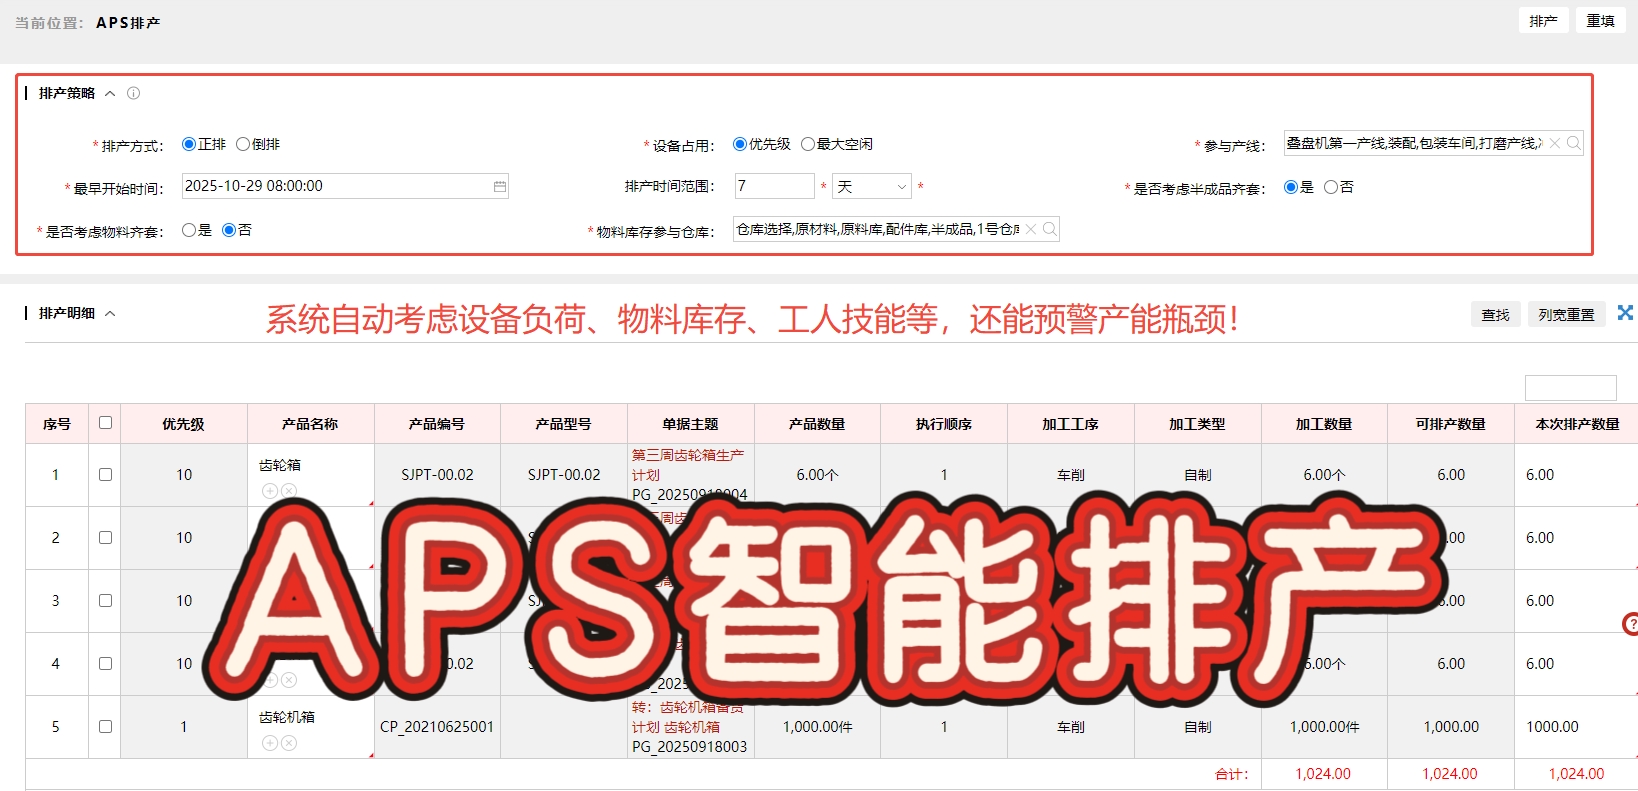Tick the select-all checkbox in table header
The height and width of the screenshot is (791, 1638).
[105, 423]
